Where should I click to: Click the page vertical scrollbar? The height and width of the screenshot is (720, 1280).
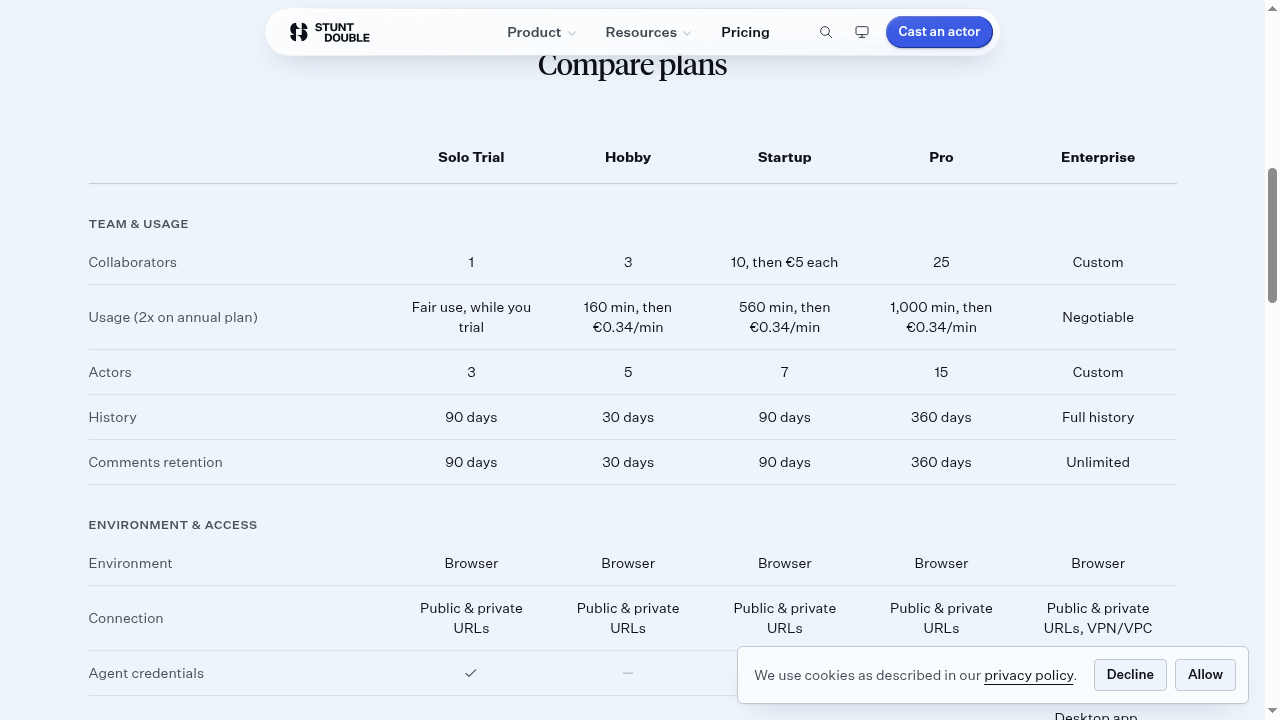1272,235
